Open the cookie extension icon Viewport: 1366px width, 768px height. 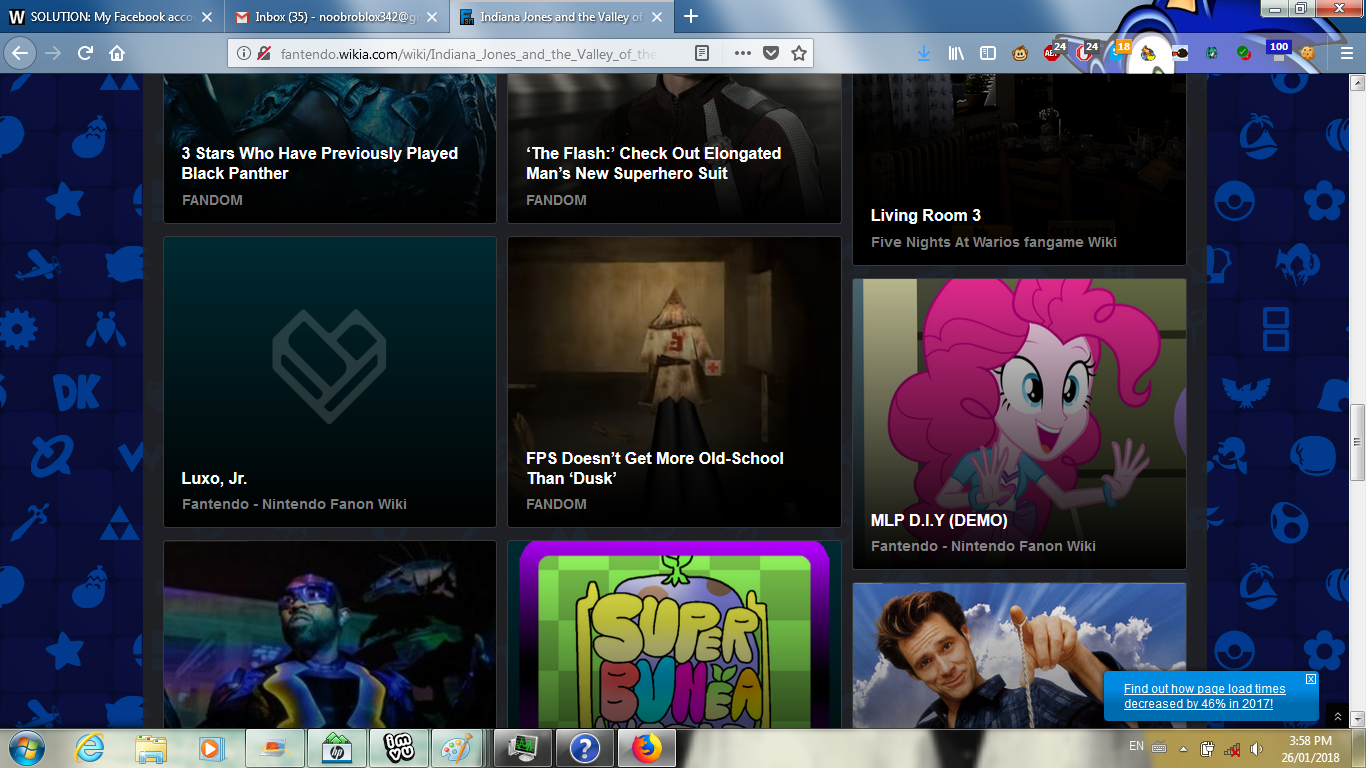(x=1307, y=53)
